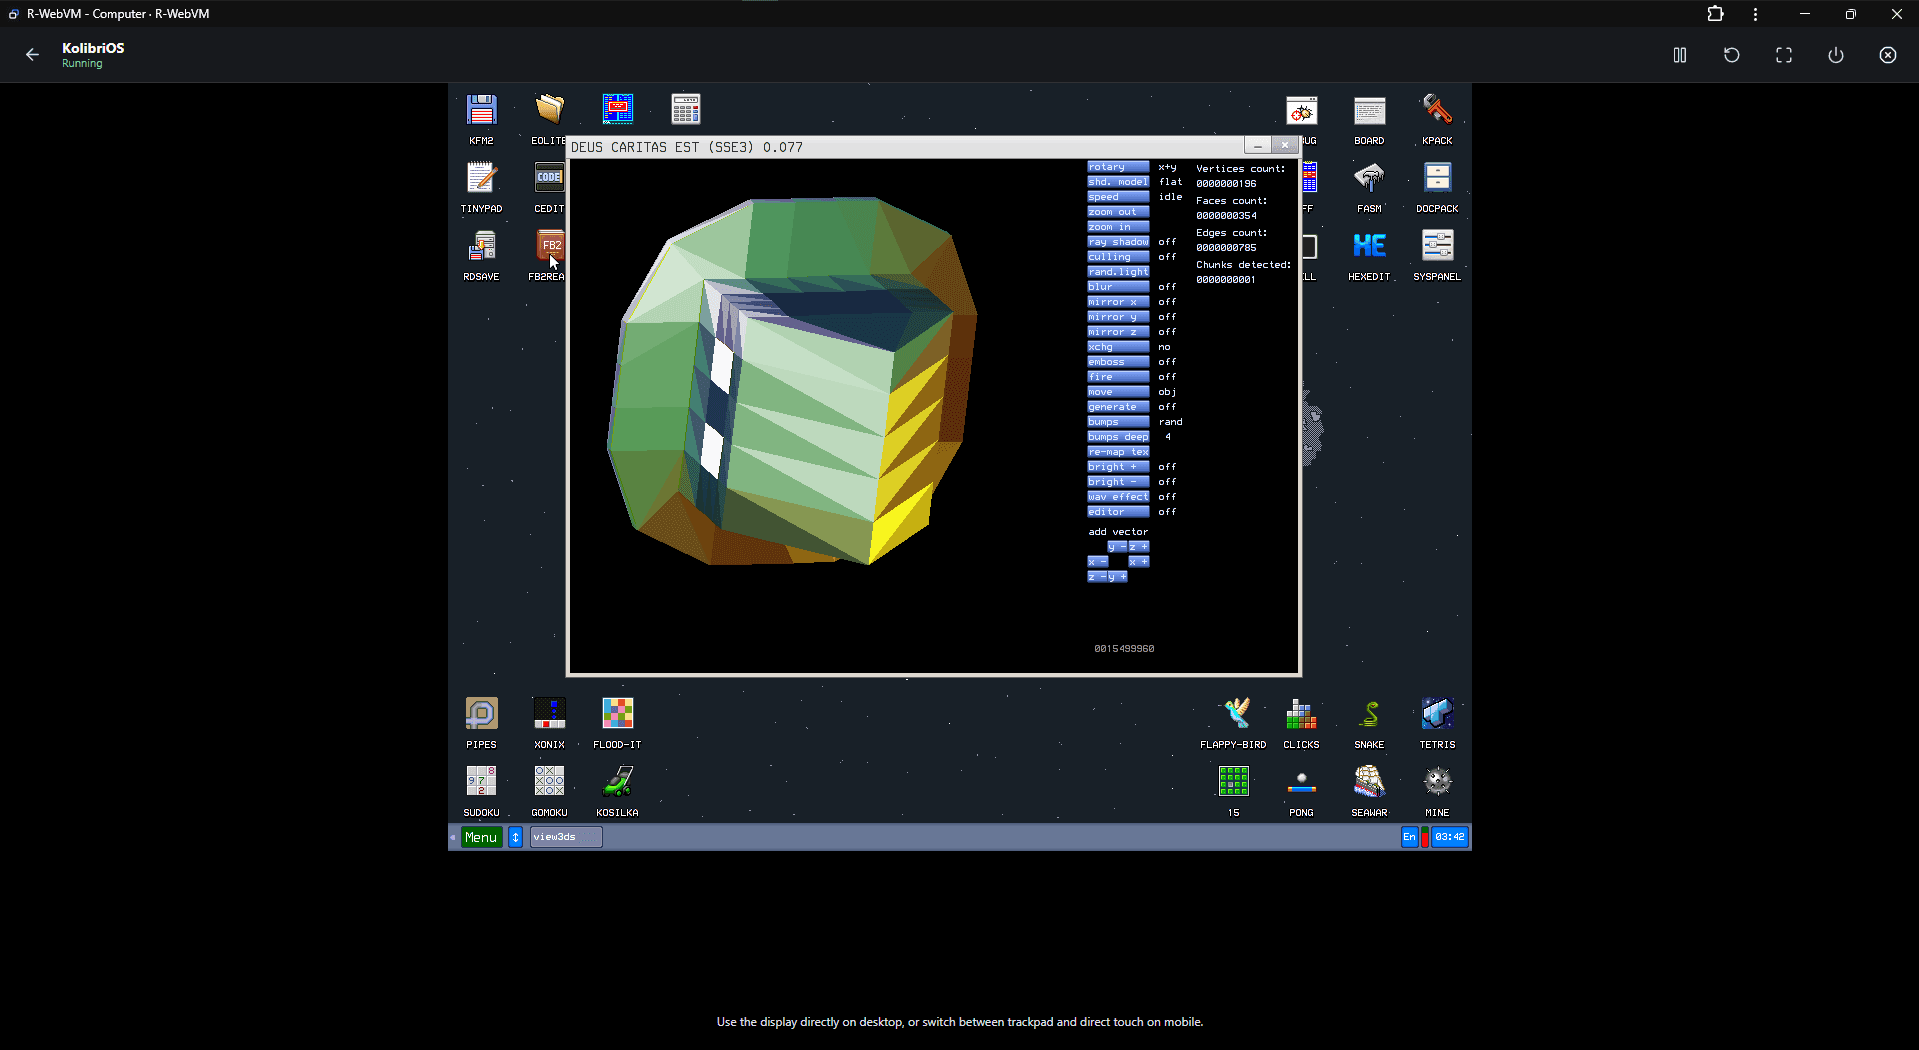Click the bright - button
The width and height of the screenshot is (1919, 1050).
click(1118, 482)
